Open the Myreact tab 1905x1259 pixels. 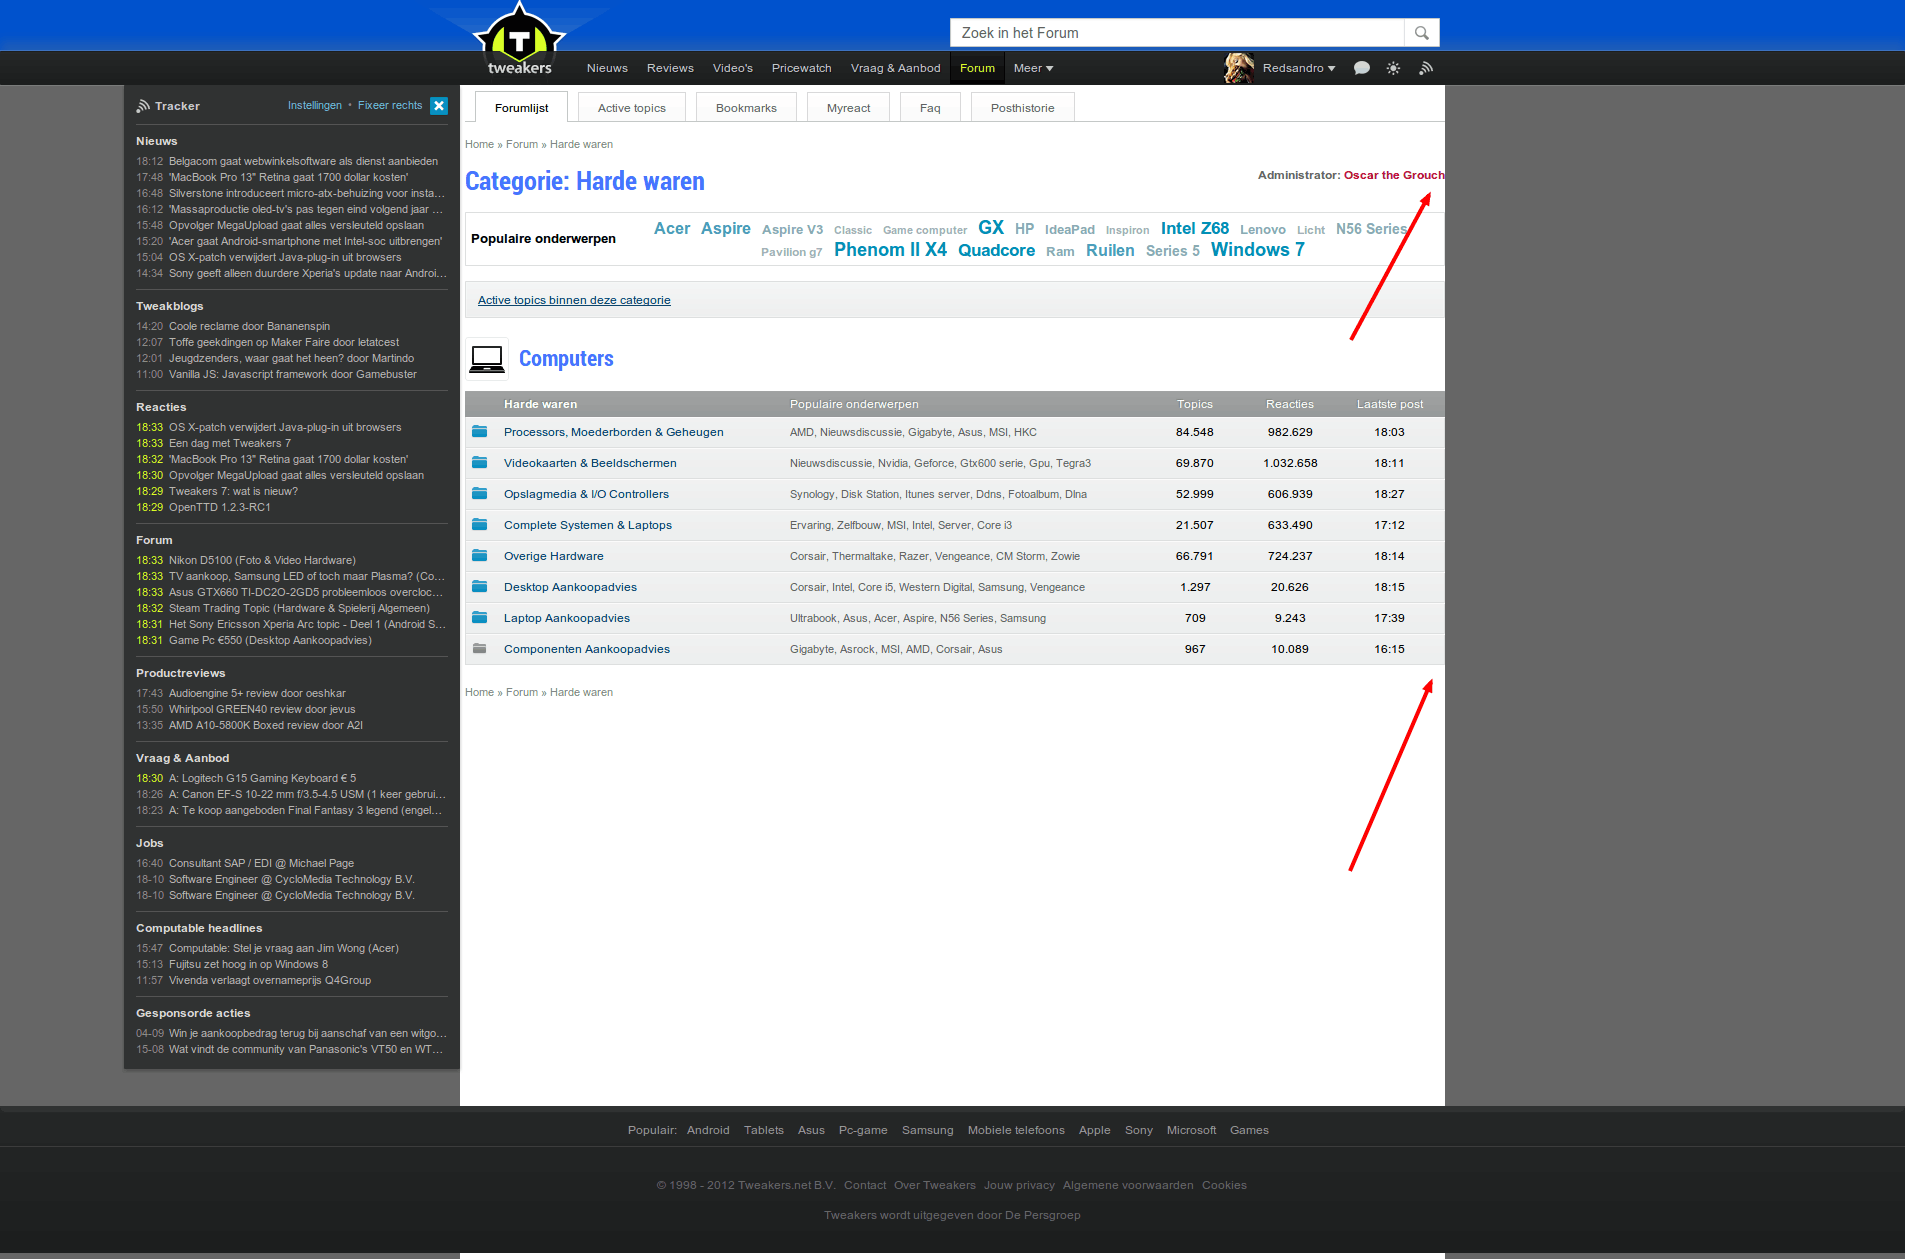849,108
